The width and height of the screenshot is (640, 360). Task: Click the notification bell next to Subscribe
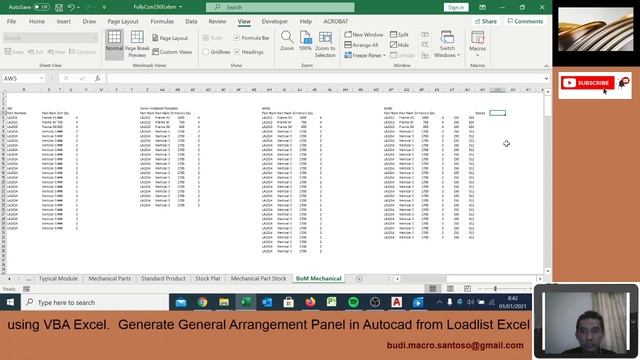[623, 83]
